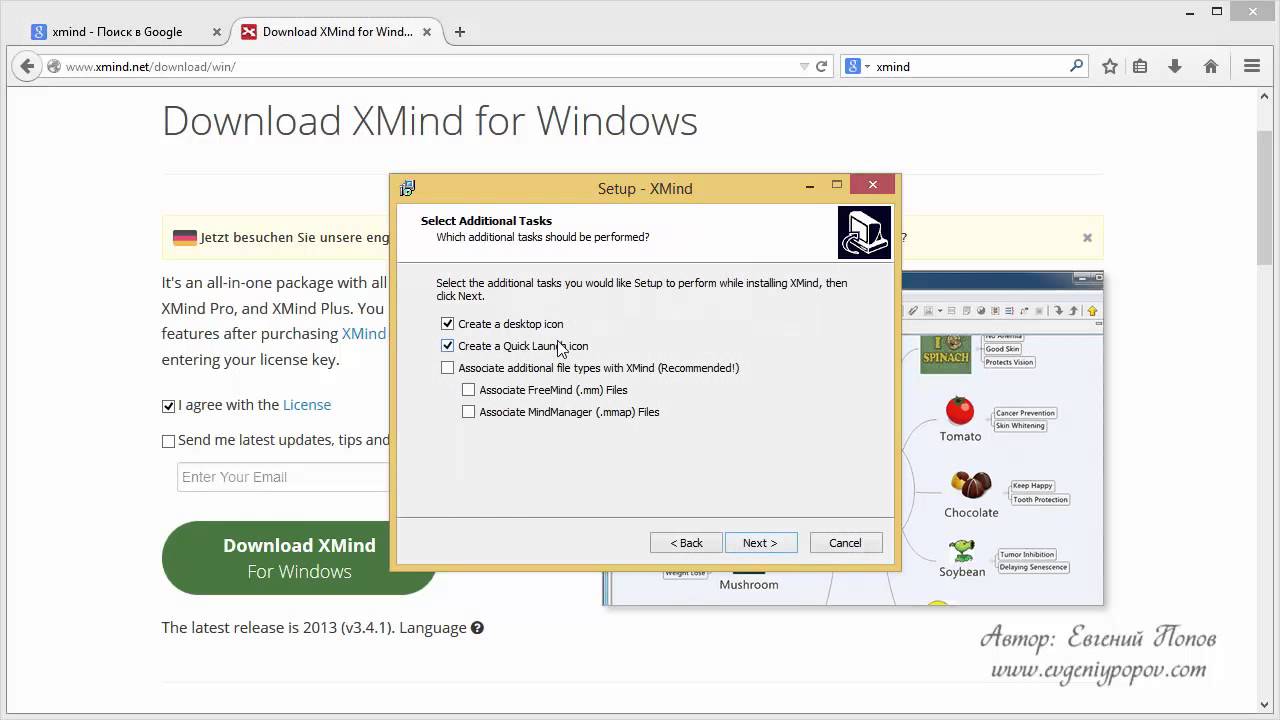Untick the 'I agree with the License' checkbox
Image resolution: width=1280 pixels, height=720 pixels.
168,406
